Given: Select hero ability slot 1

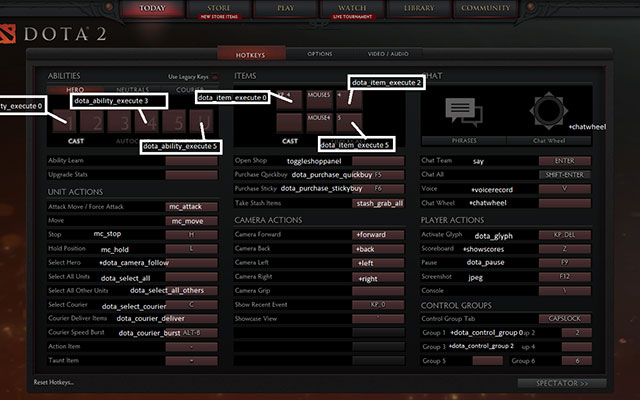Looking at the screenshot, I should (x=64, y=122).
